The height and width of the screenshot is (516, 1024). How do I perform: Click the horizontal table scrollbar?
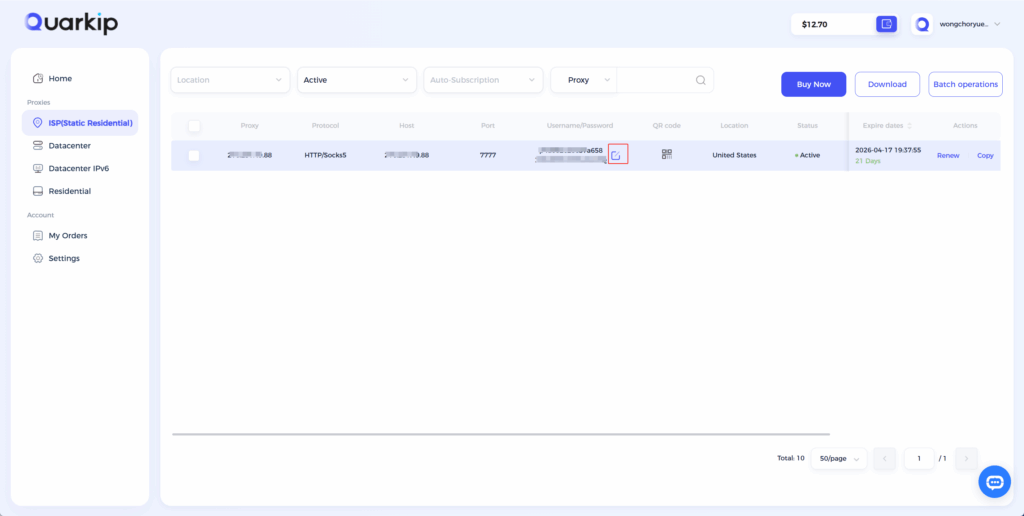point(500,434)
